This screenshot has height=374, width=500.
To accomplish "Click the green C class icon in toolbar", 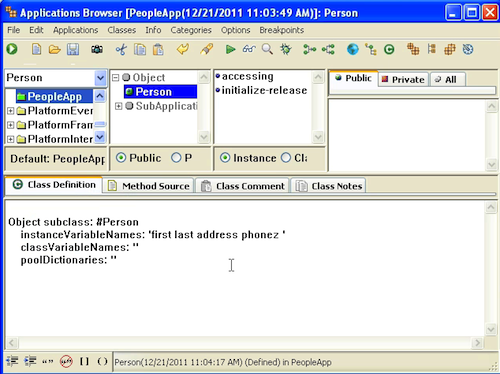I will pos(389,50).
